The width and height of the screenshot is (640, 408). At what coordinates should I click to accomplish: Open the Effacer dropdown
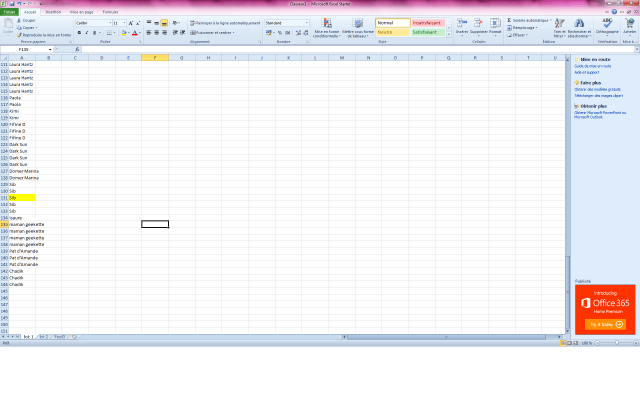[517, 35]
